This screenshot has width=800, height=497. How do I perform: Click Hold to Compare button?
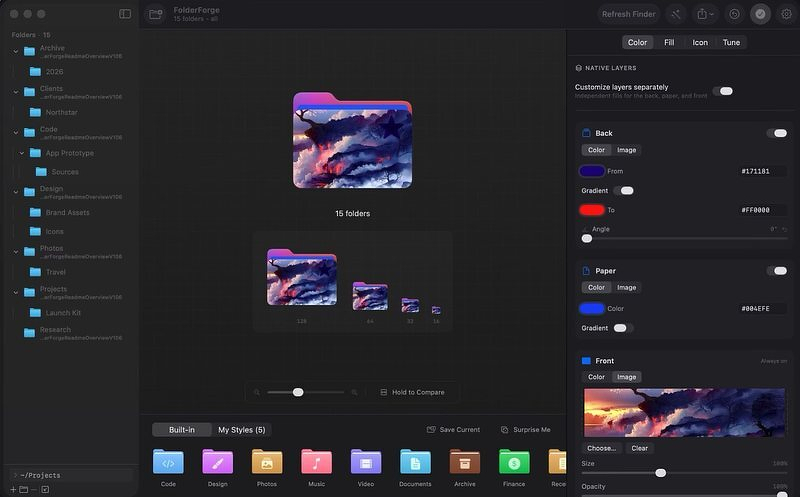(x=412, y=392)
